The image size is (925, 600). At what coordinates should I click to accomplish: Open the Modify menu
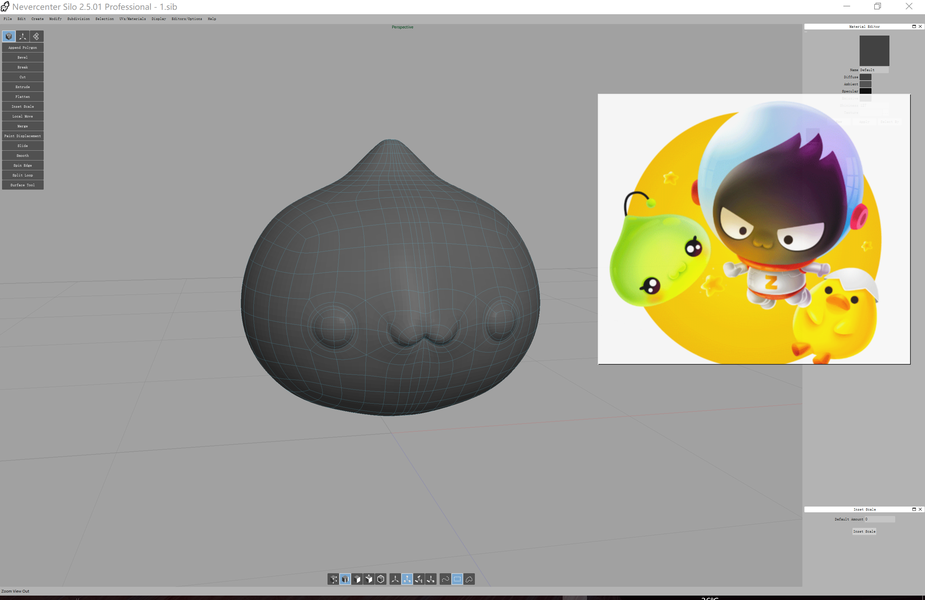click(55, 19)
